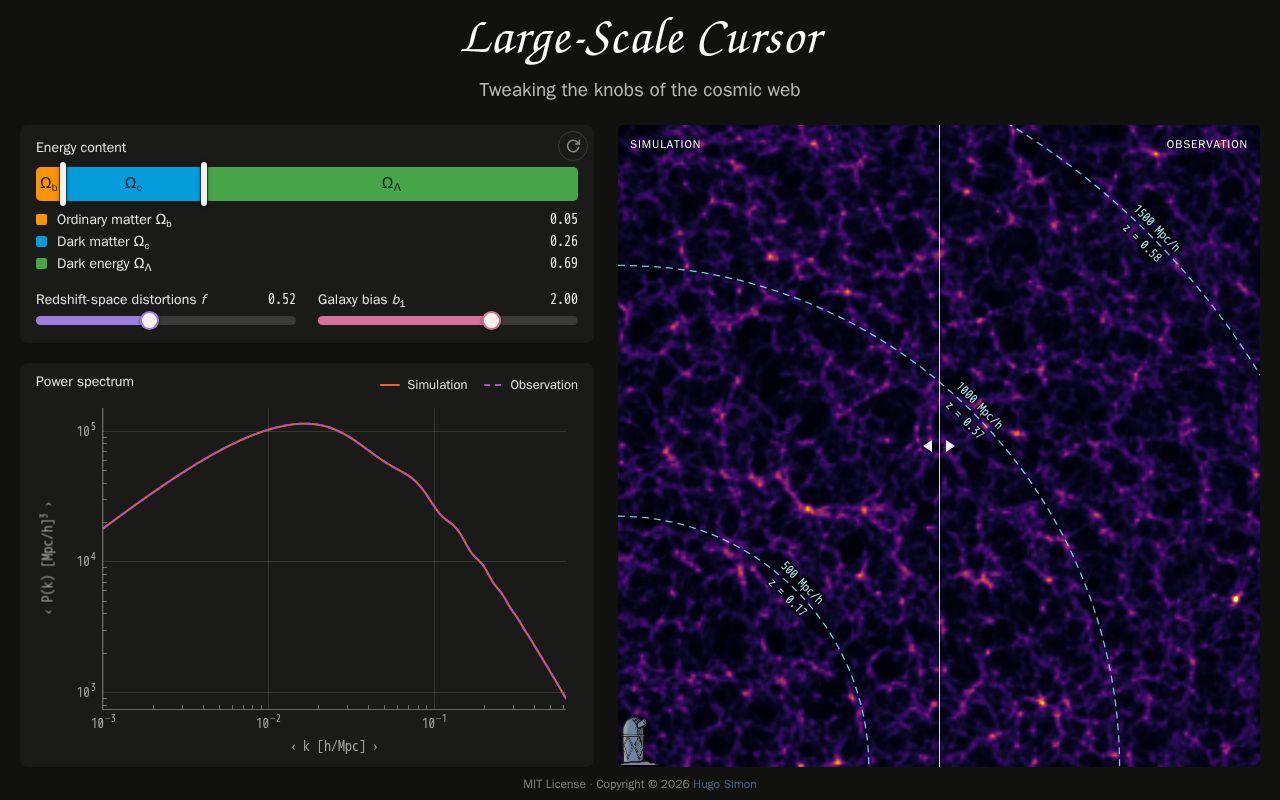Viewport: 1280px width, 800px height.
Task: Click the green Dark energy legend square
Action: click(41, 263)
